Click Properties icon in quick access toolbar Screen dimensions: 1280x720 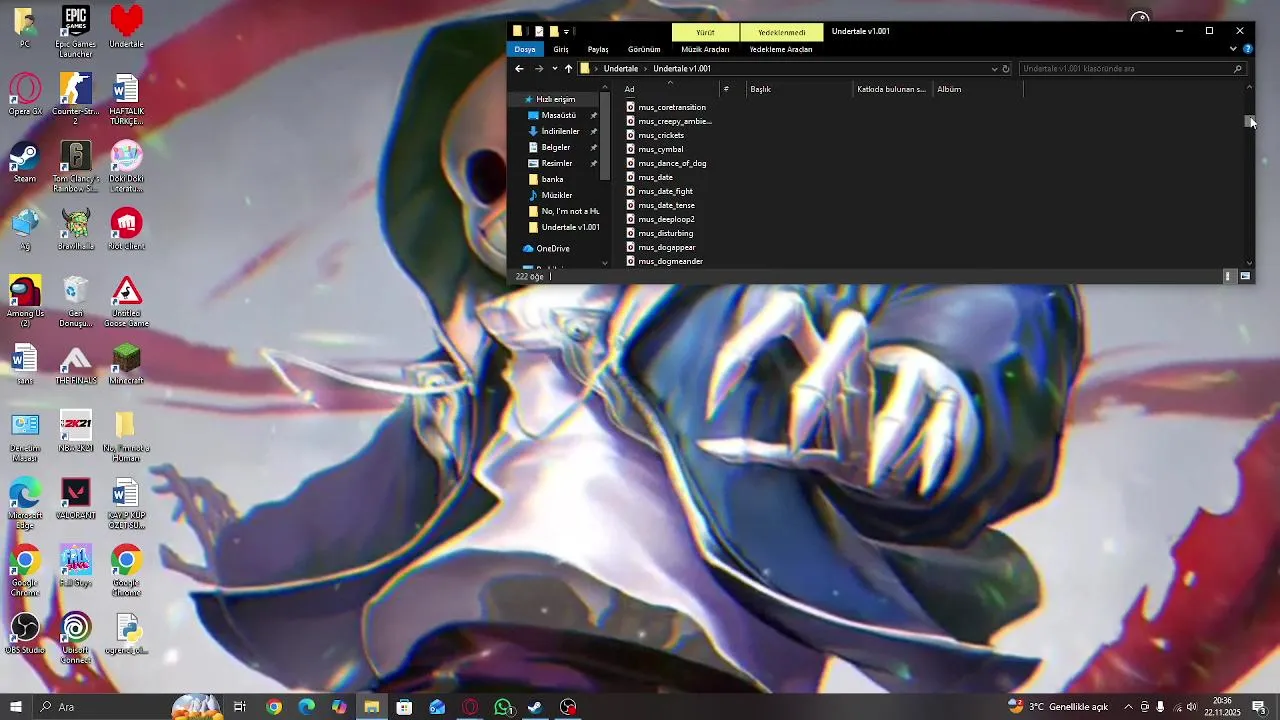tap(539, 31)
